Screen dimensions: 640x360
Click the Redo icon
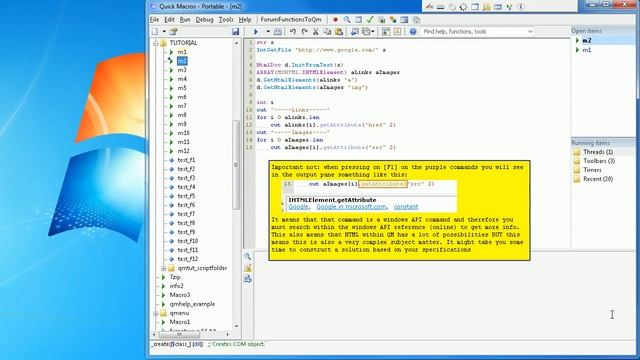point(304,32)
